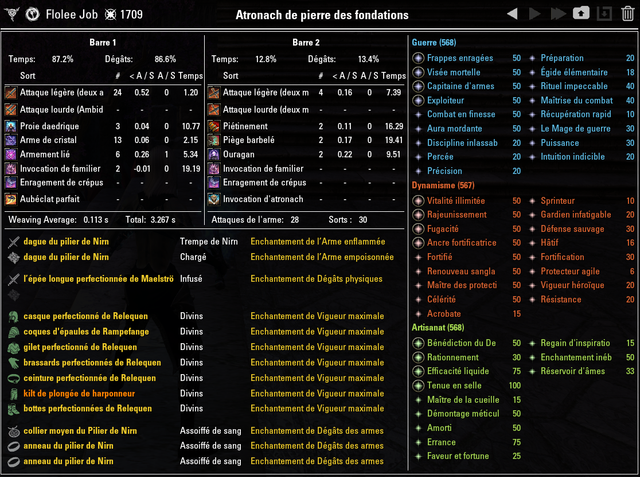The height and width of the screenshot is (477, 640).
Task: Click the Bar 1 Attaque légère icon
Action: (x=11, y=93)
